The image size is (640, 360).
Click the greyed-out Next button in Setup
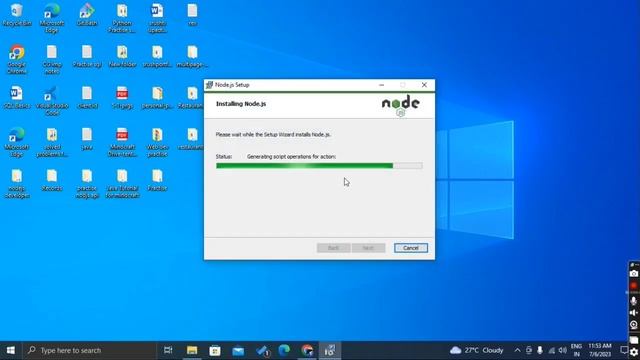coord(368,248)
